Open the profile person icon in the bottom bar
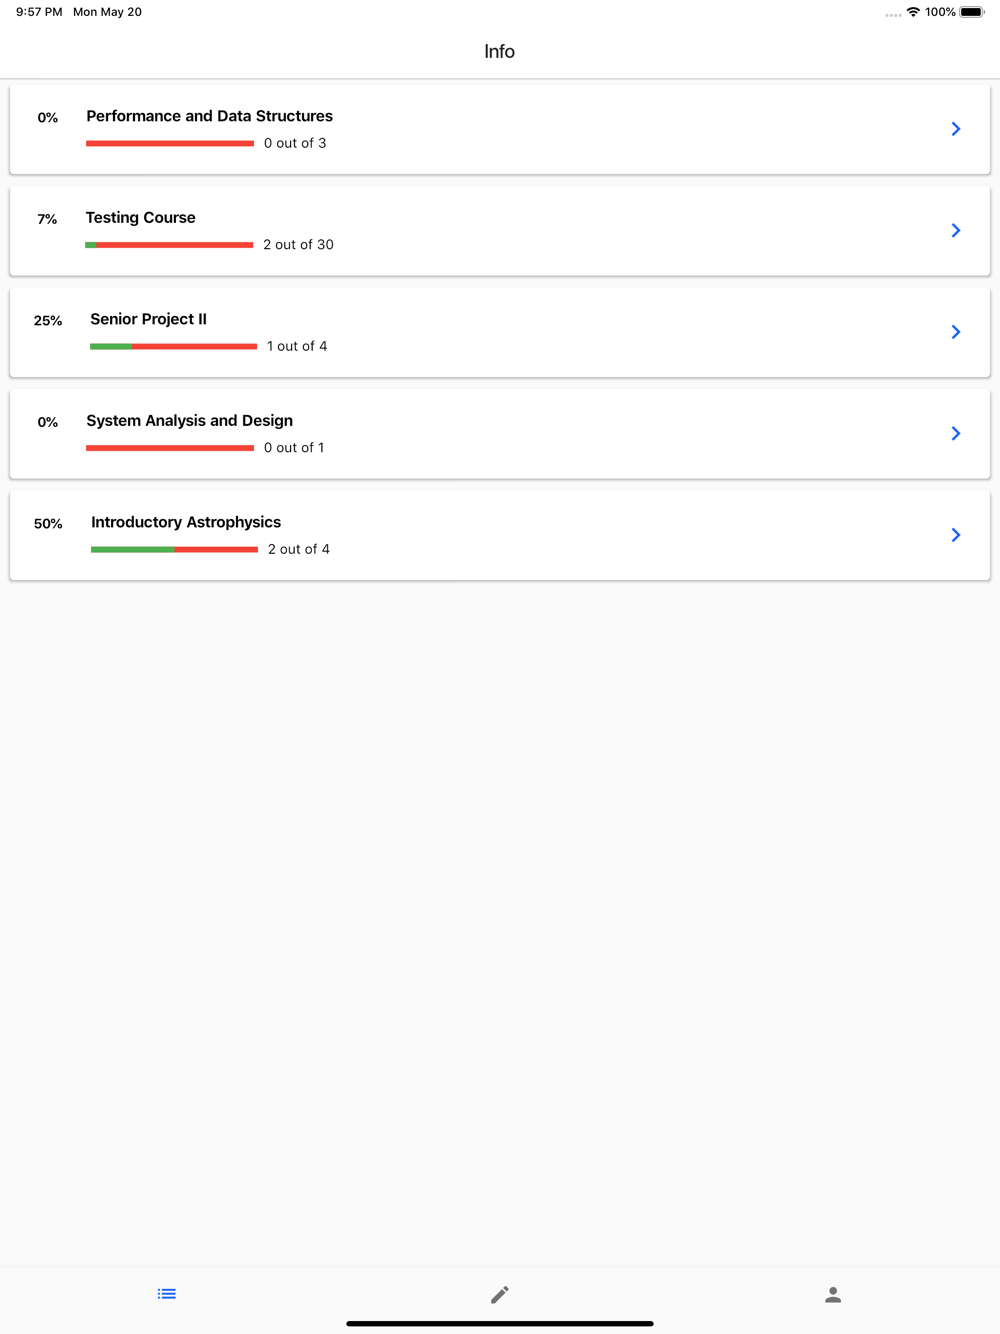The height and width of the screenshot is (1334, 1000). (x=833, y=1295)
